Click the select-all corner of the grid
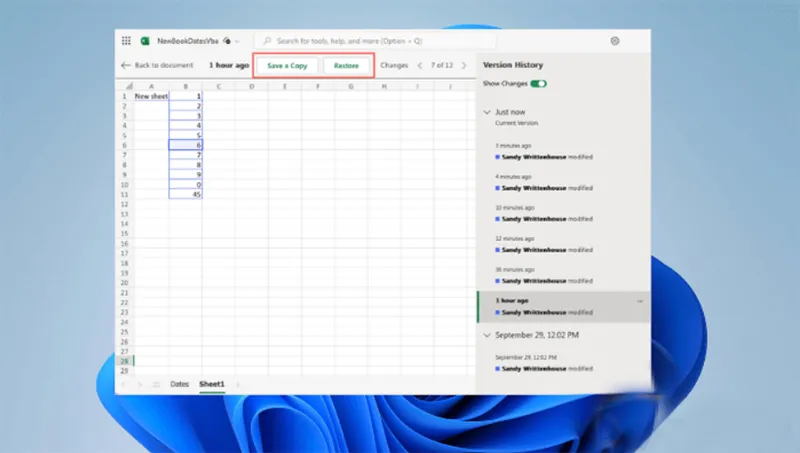 (129, 86)
